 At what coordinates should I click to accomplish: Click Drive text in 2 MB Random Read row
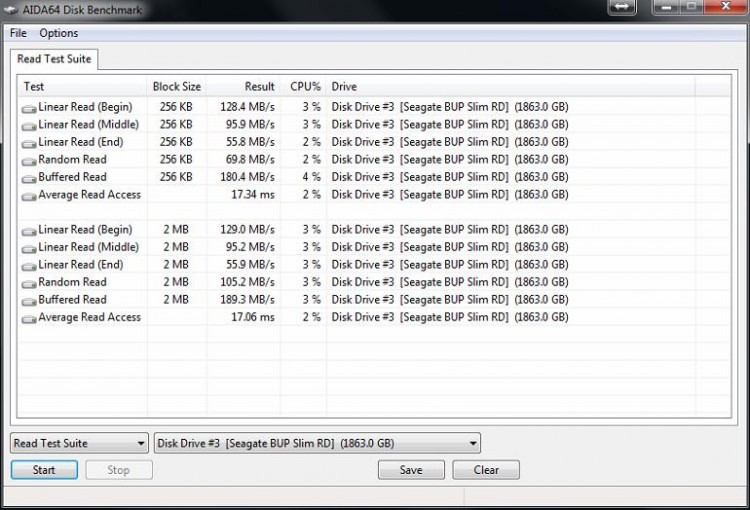(x=450, y=282)
